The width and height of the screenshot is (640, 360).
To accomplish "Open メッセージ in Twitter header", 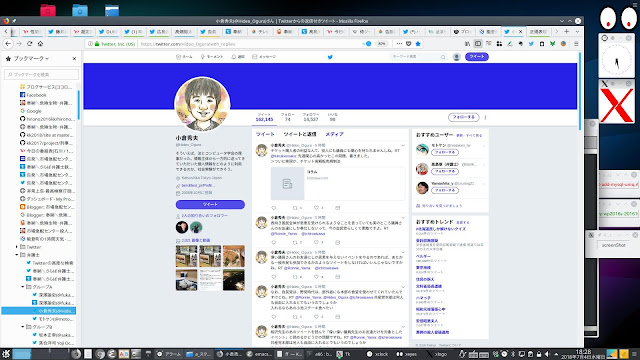I will click(x=264, y=57).
